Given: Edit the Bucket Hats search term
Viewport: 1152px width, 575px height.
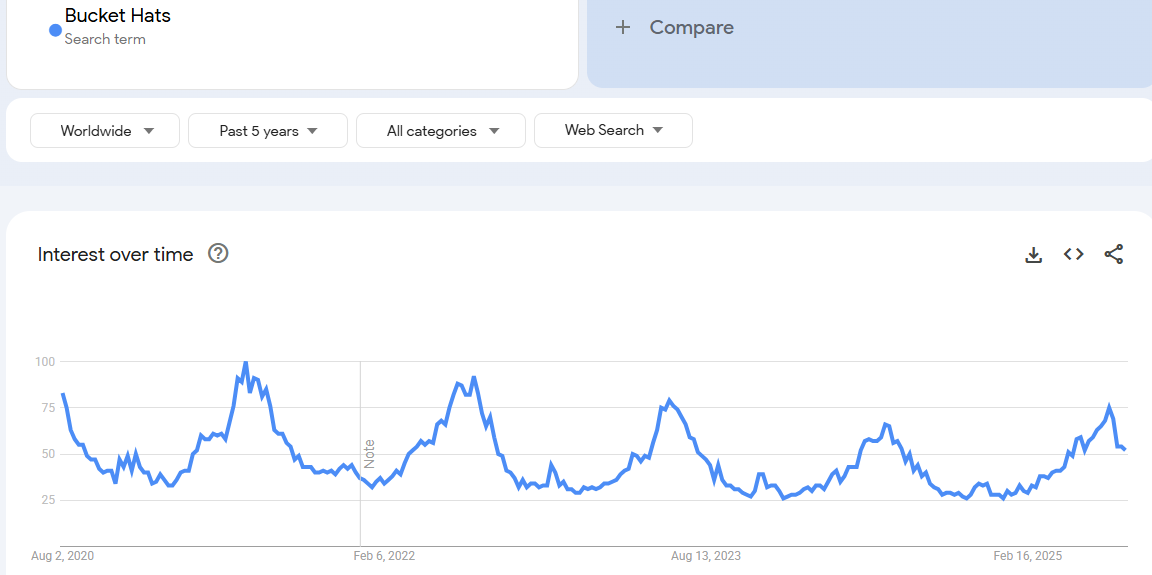Looking at the screenshot, I should point(118,16).
